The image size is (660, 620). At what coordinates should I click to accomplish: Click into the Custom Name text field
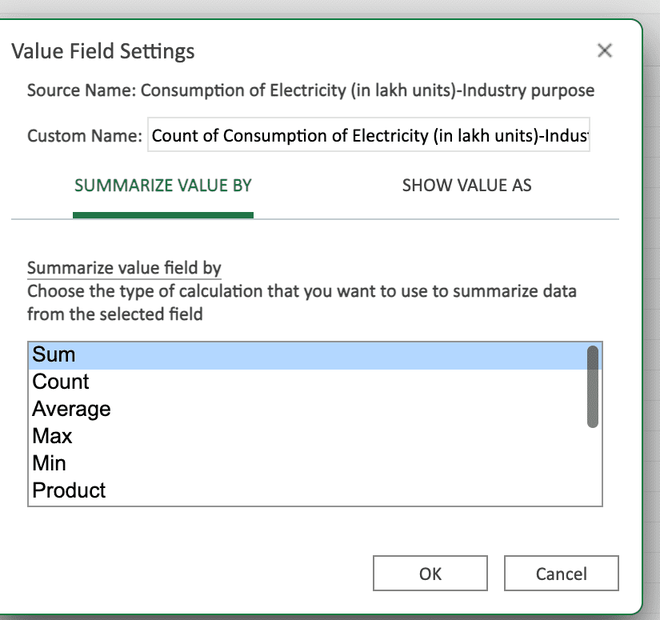pyautogui.click(x=369, y=136)
